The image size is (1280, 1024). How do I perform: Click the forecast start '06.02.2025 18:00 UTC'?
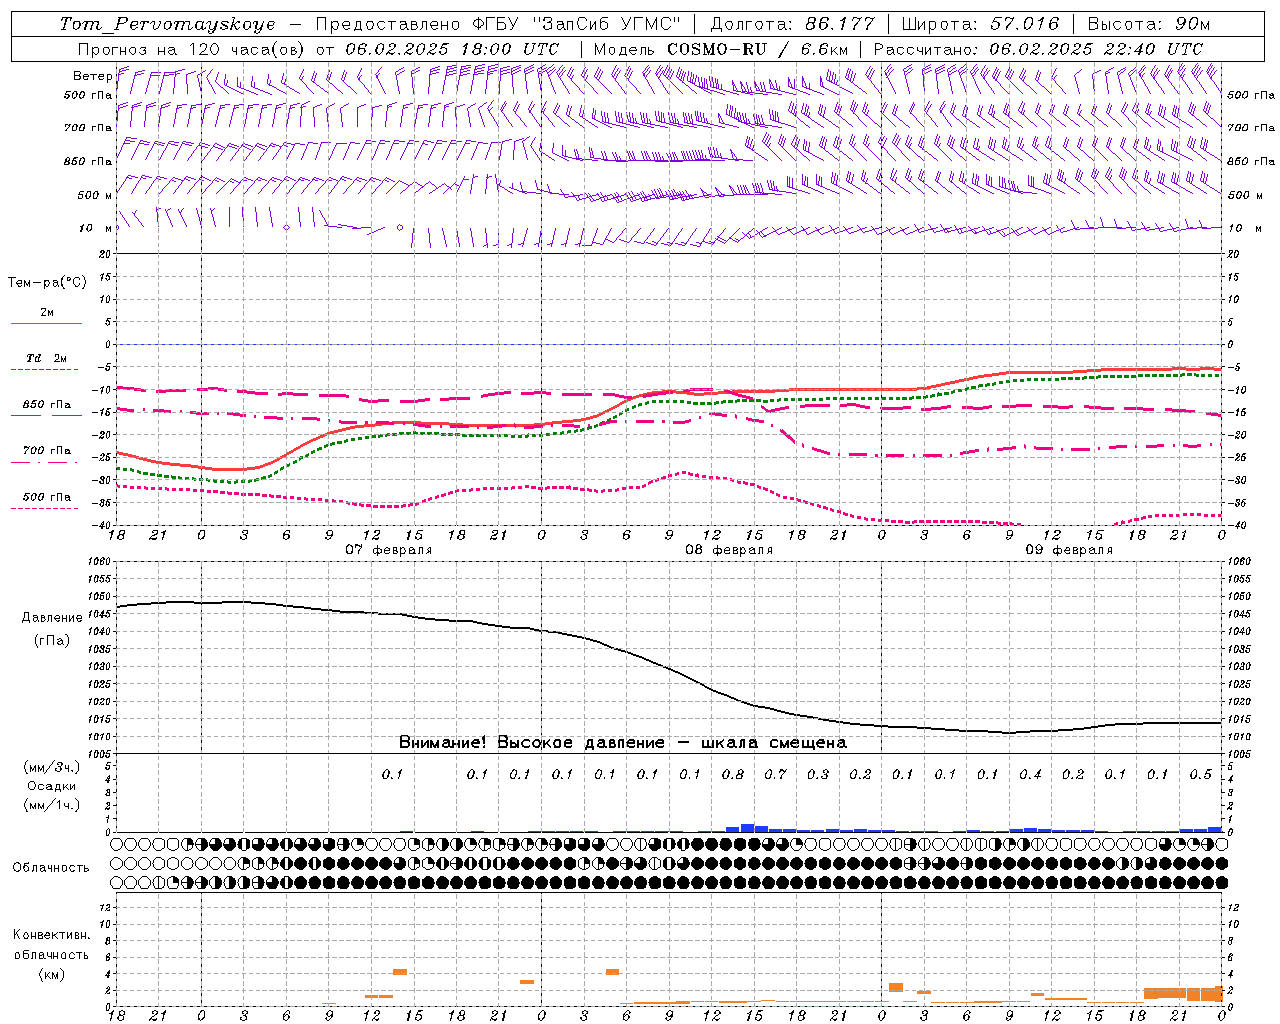(452, 49)
